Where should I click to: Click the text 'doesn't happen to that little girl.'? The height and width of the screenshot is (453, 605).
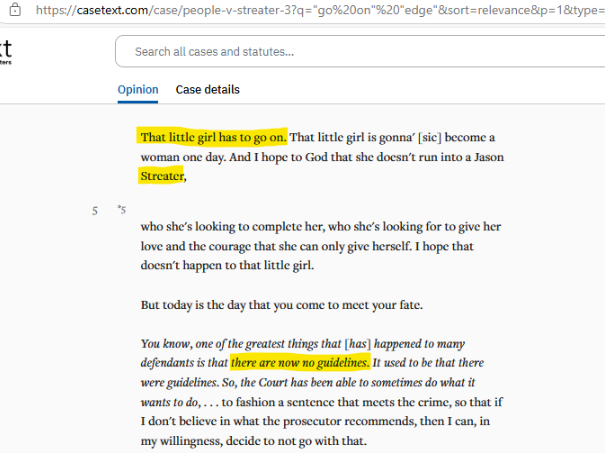point(227,265)
